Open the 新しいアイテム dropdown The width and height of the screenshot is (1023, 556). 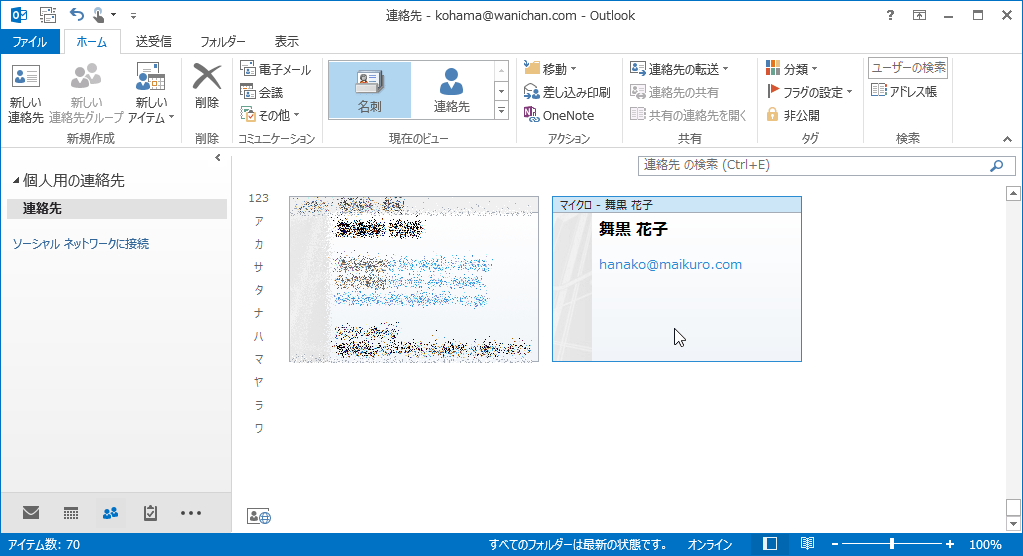151,93
